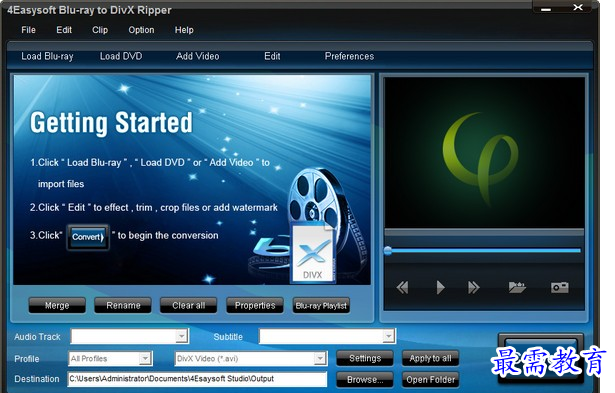Screen dimensions: 615x393
Task: Expand the All Profiles category dropdown
Action: point(145,358)
